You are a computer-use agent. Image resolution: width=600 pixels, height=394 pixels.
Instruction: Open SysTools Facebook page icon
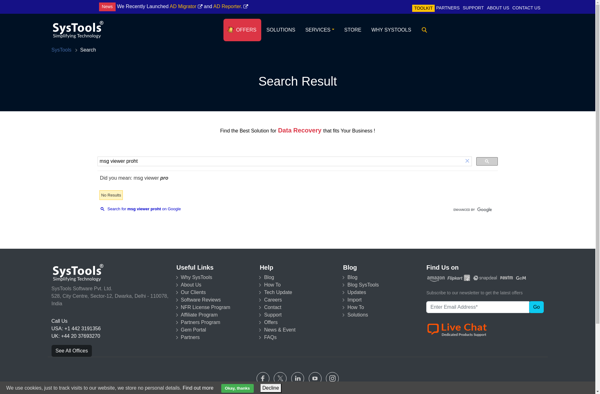coord(263,378)
